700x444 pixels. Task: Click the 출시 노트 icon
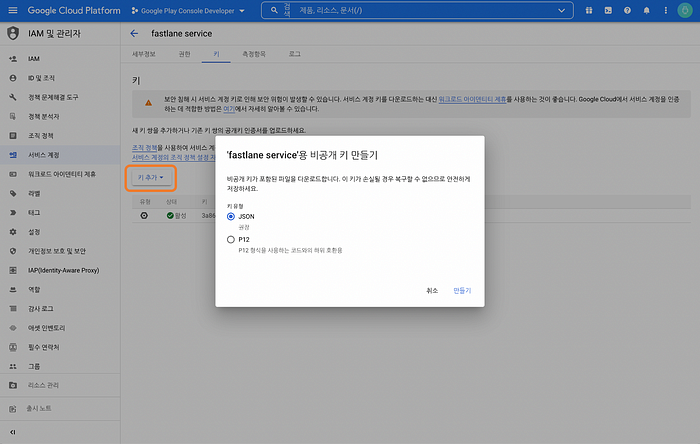click(x=13, y=408)
